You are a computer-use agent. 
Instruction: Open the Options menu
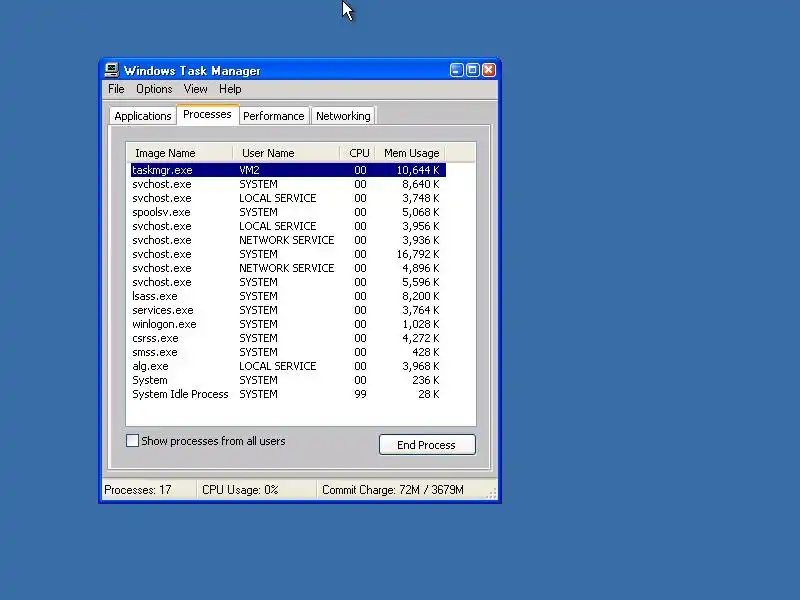tap(154, 89)
